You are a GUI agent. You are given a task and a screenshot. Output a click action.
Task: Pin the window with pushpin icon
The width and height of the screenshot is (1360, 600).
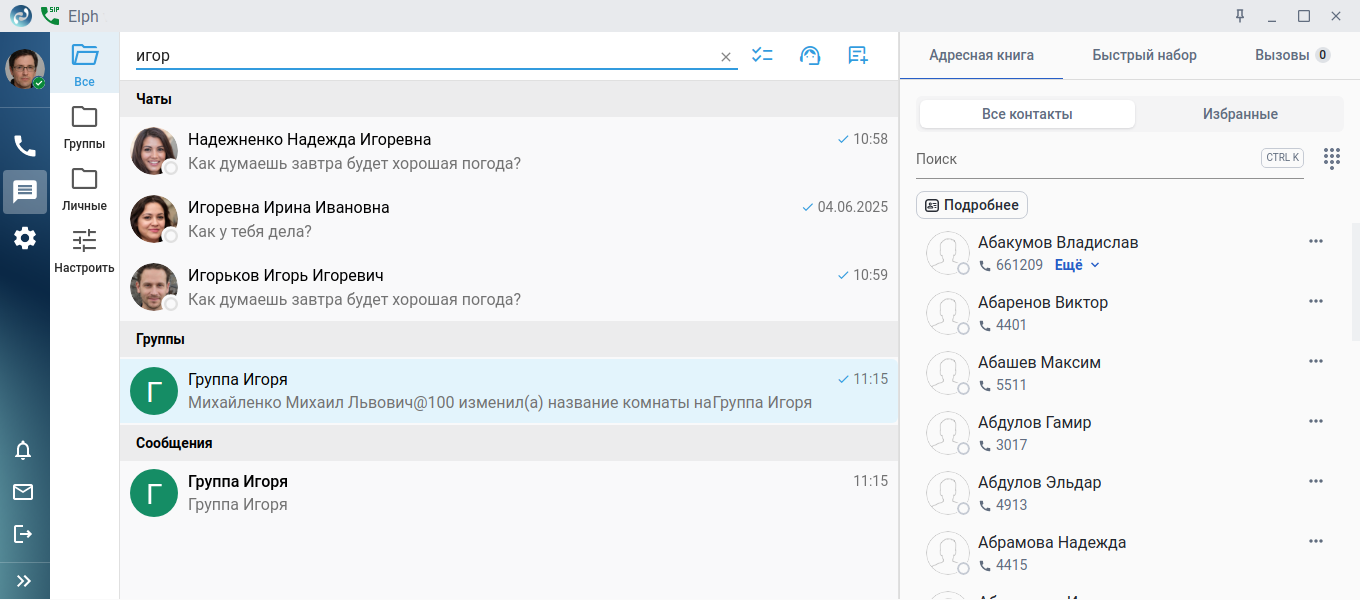1240,16
